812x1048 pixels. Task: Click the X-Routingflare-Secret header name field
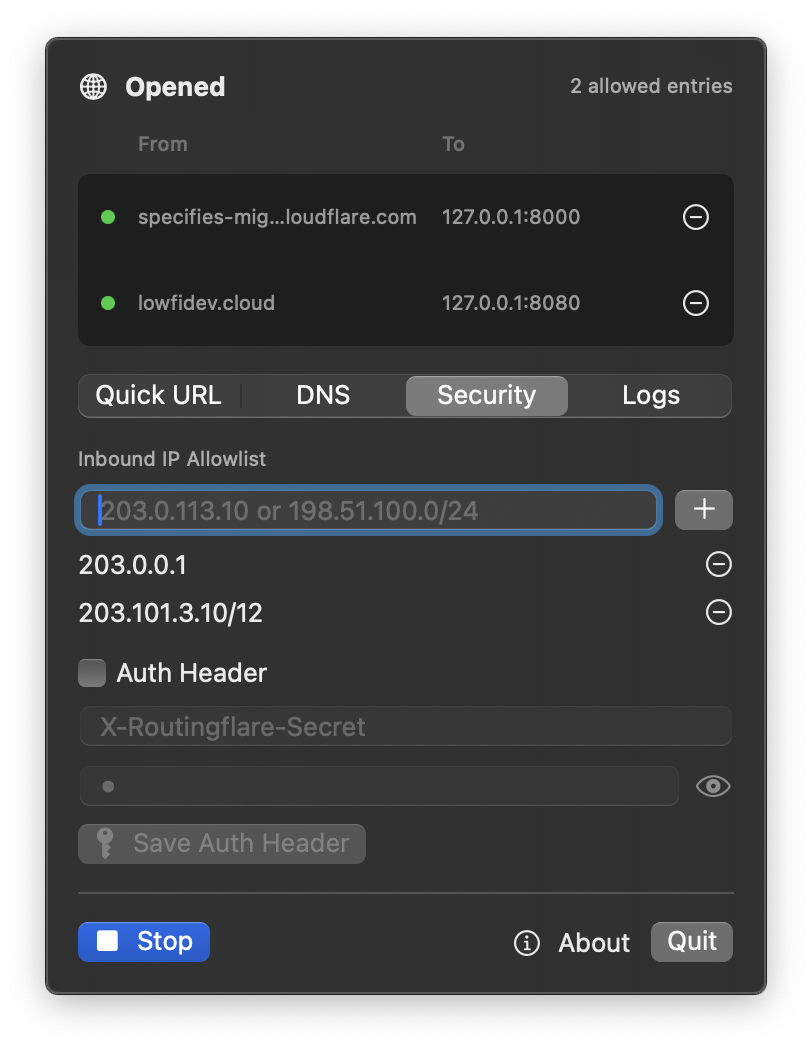(x=406, y=727)
